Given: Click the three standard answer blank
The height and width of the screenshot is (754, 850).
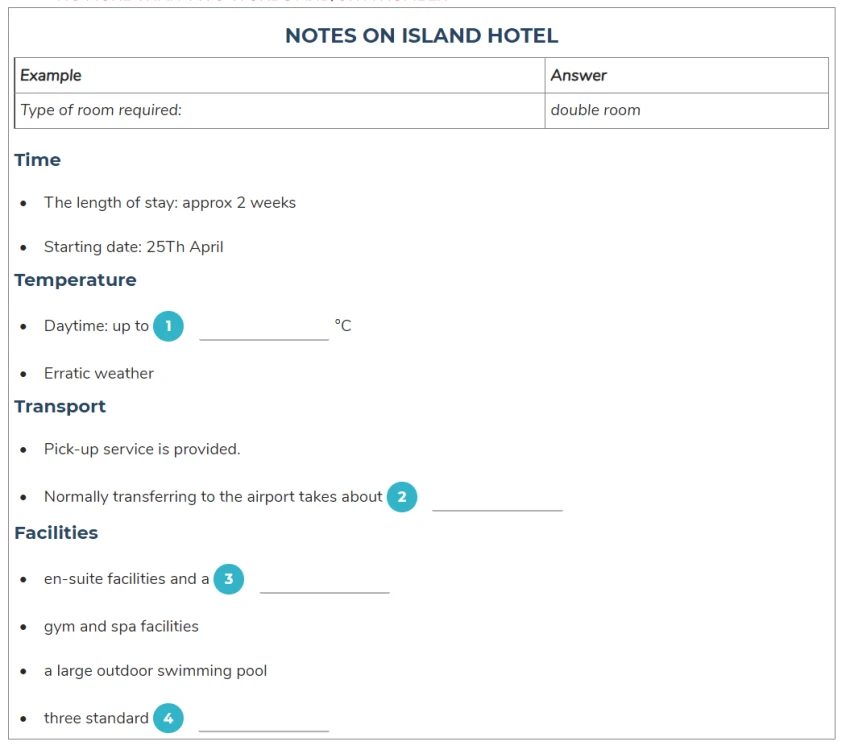Looking at the screenshot, I should (263, 720).
